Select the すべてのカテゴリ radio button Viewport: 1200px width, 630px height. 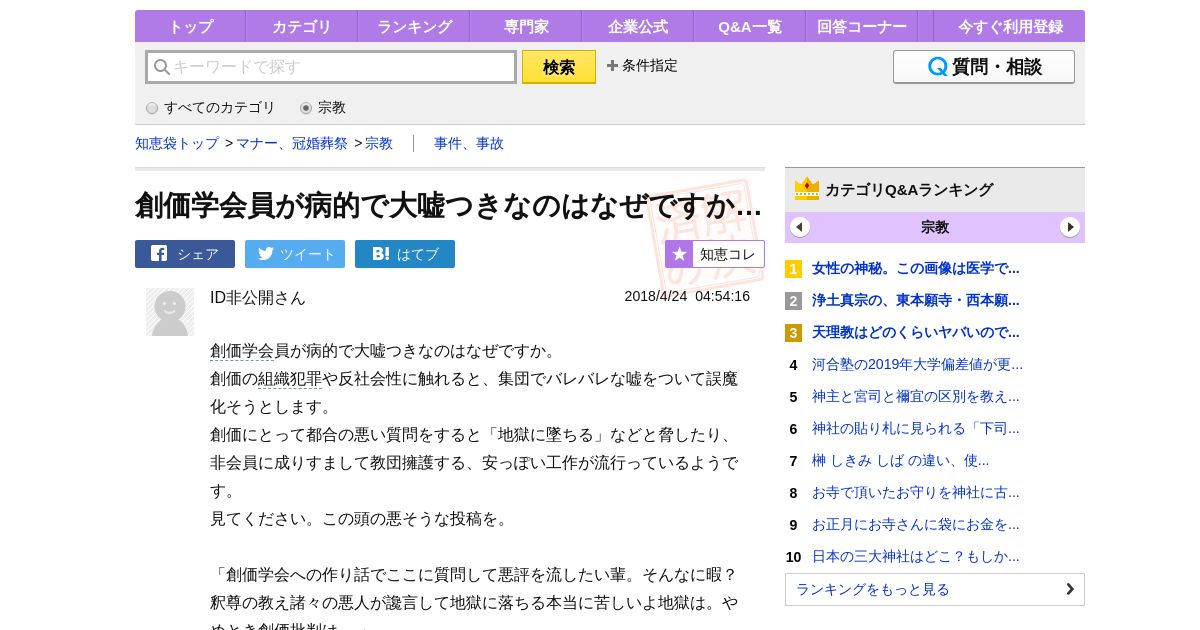[x=152, y=108]
